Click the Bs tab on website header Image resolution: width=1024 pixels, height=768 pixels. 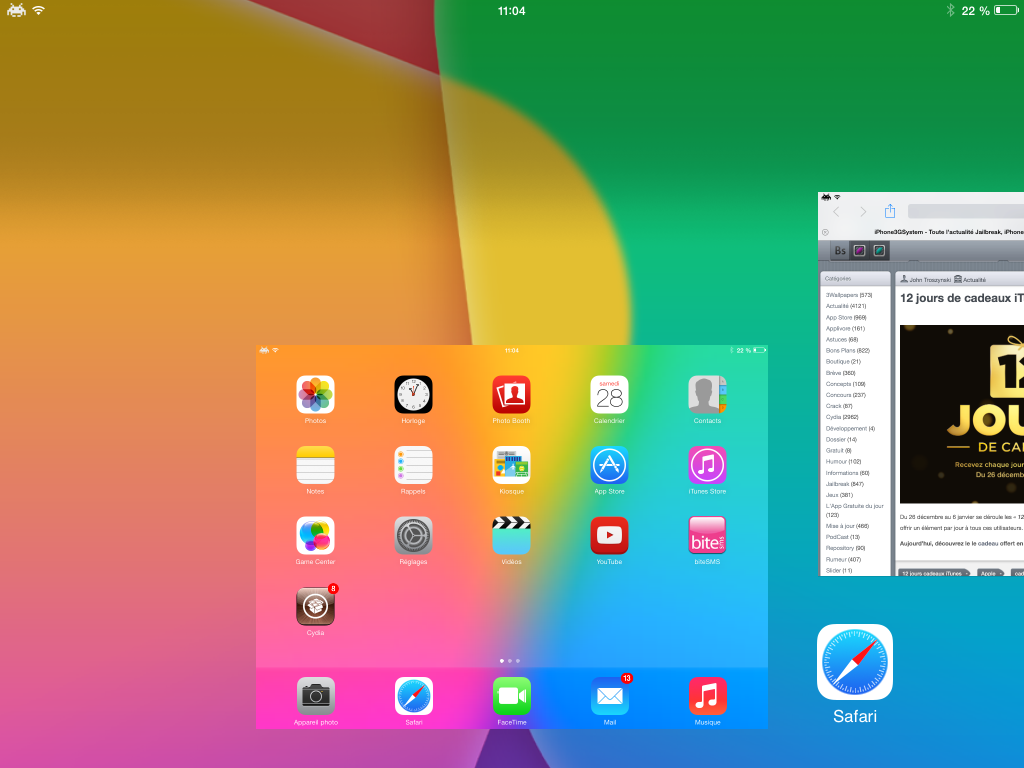840,251
